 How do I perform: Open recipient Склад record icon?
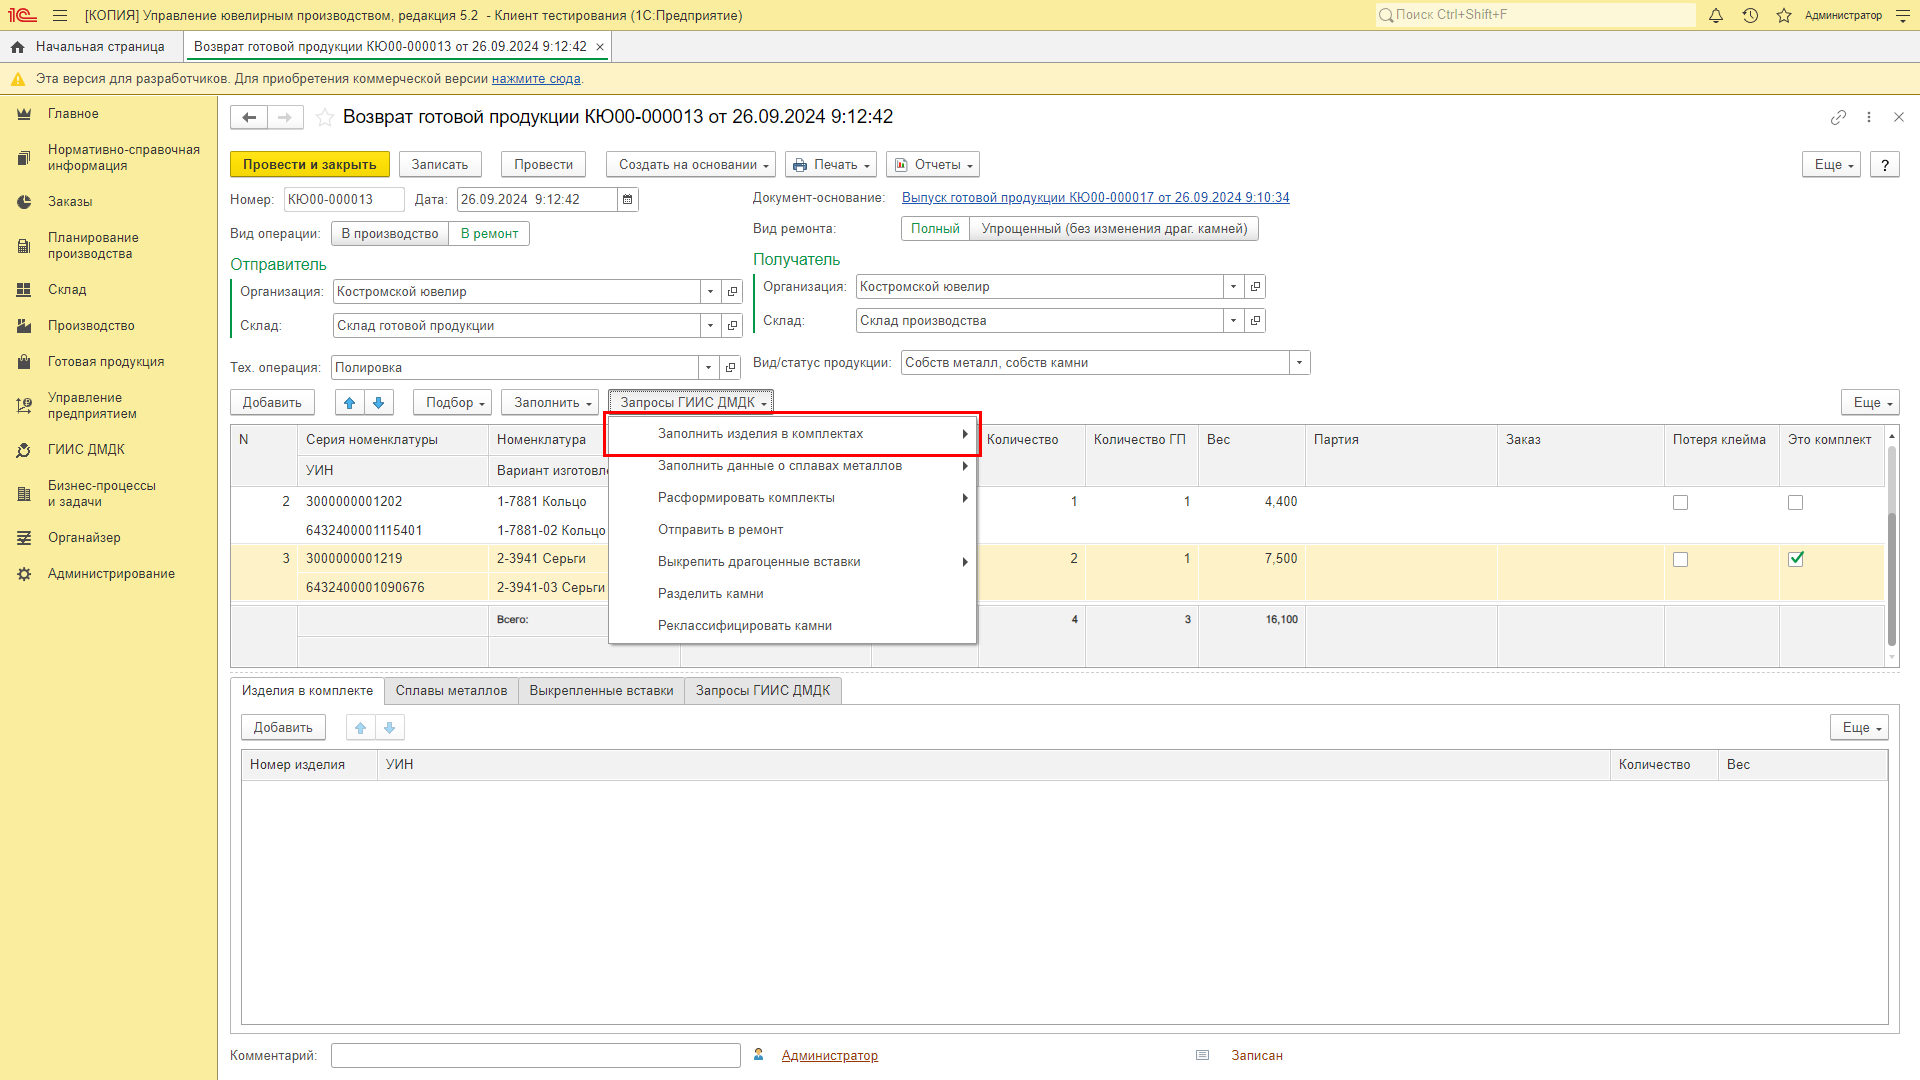pyautogui.click(x=1255, y=321)
